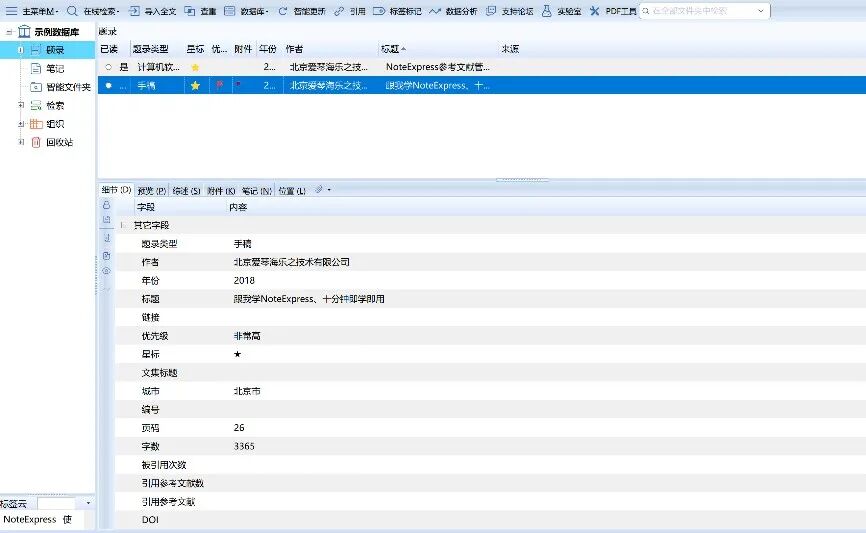866x533 pixels.
Task: Click the paperclip icon beside 位置 tab
Action: pyautogui.click(x=319, y=189)
